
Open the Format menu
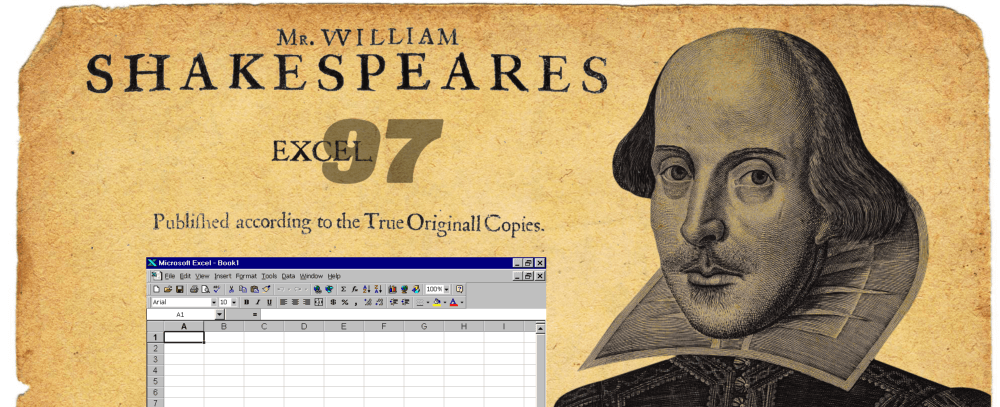[x=246, y=276]
